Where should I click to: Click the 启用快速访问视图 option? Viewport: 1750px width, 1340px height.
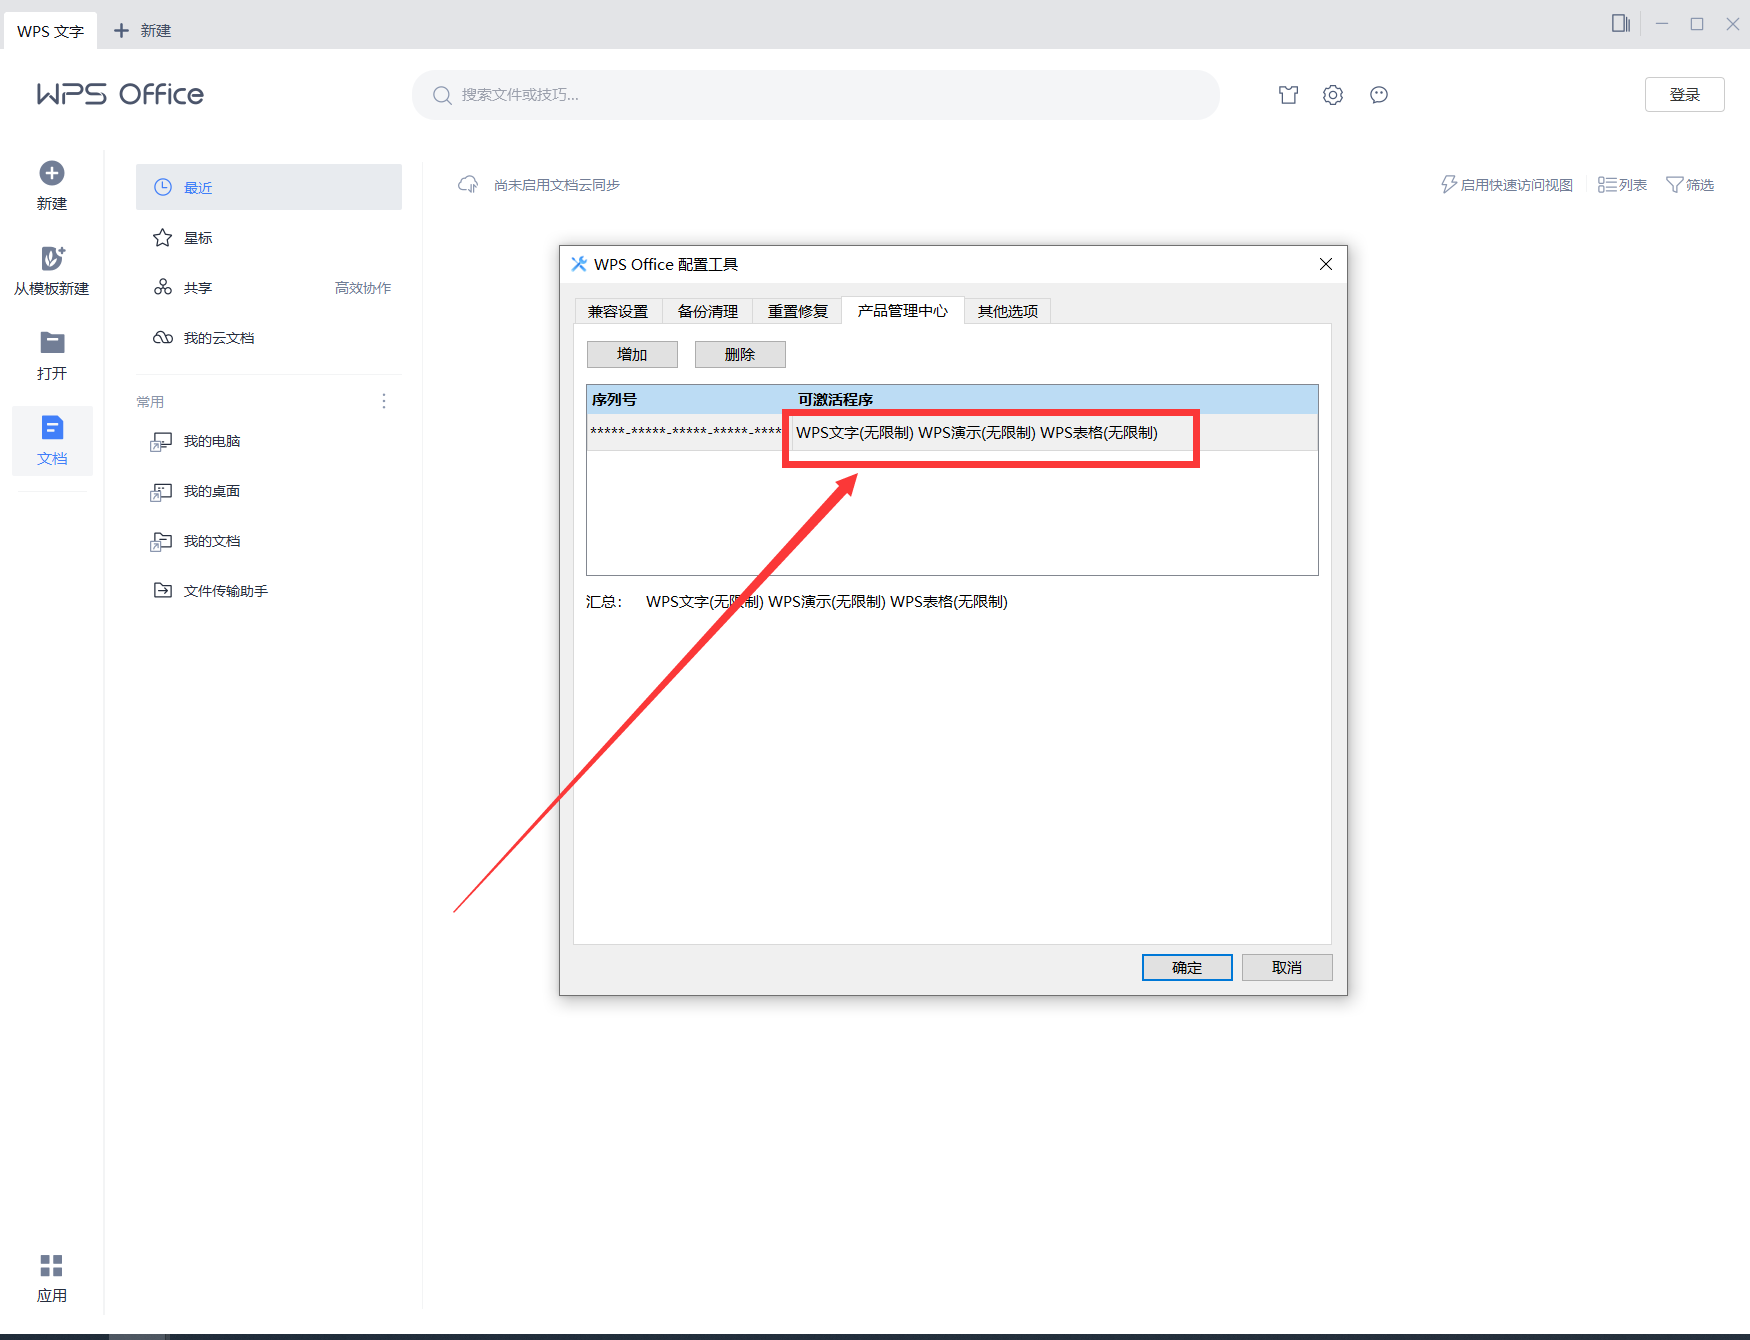(x=1507, y=185)
